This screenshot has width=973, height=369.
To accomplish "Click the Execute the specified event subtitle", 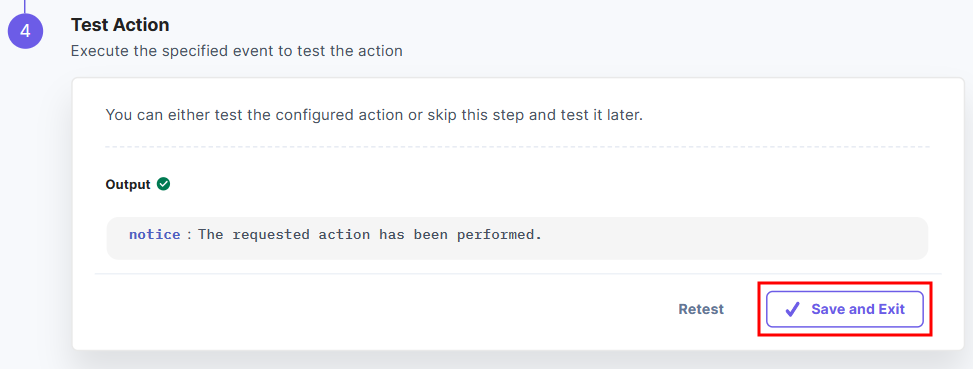I will pyautogui.click(x=236, y=51).
